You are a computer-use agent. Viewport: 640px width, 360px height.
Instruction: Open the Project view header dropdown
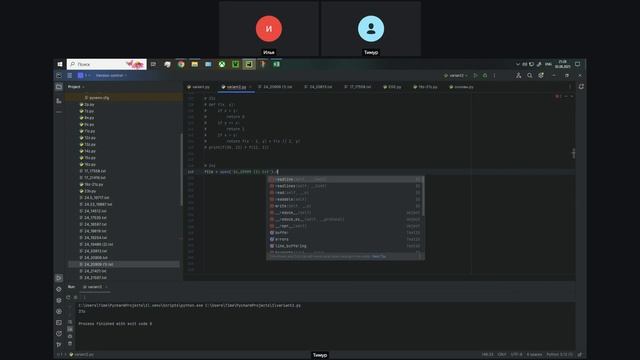76,87
